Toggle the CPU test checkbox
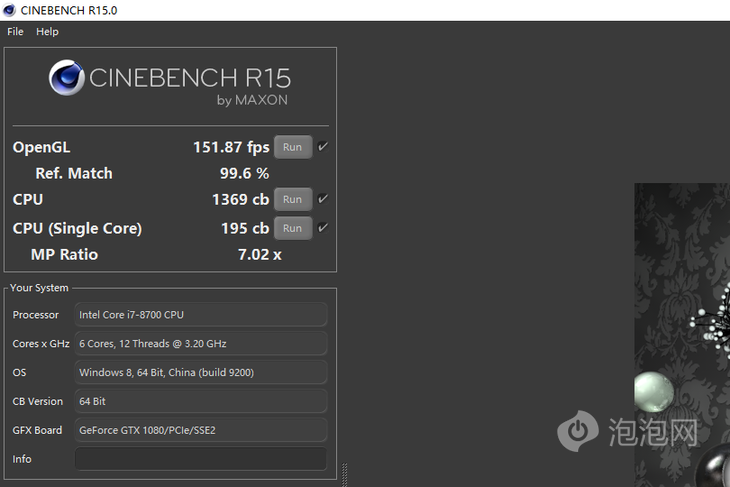 [x=323, y=199]
